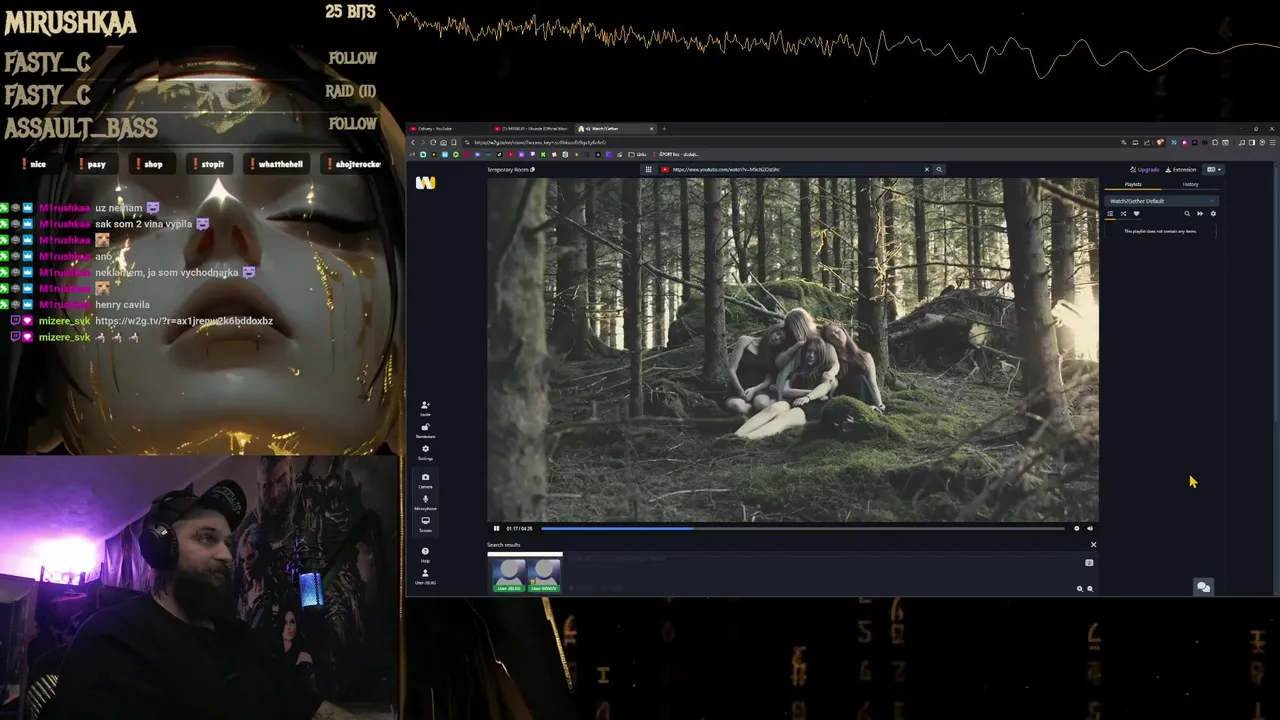The image size is (1280, 720).
Task: Switch to the Playlists tab
Action: pyautogui.click(x=1133, y=184)
